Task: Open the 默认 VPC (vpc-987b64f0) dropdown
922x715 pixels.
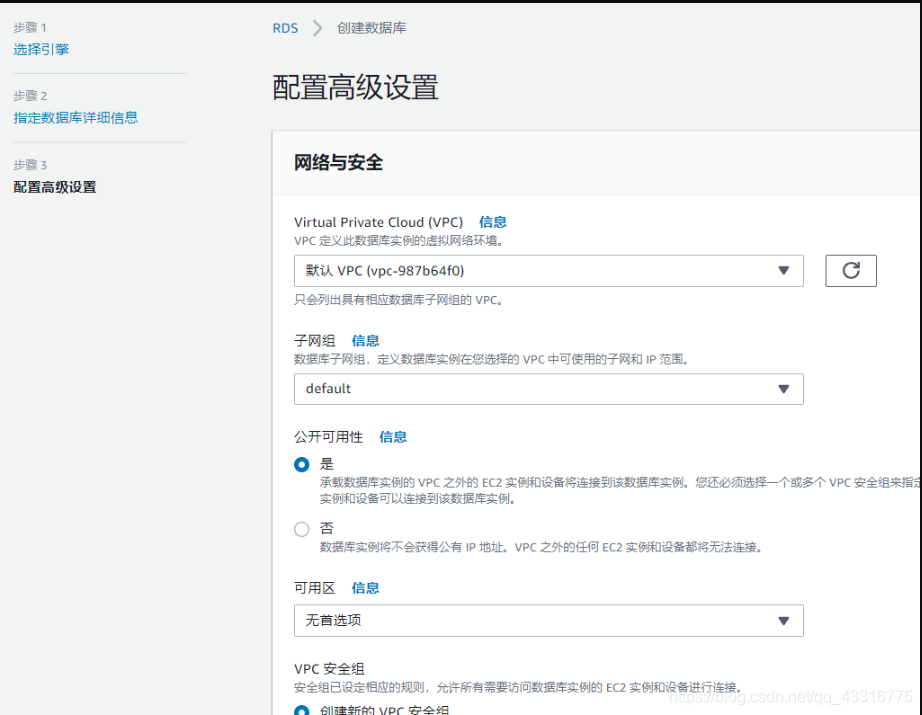Action: tap(549, 270)
